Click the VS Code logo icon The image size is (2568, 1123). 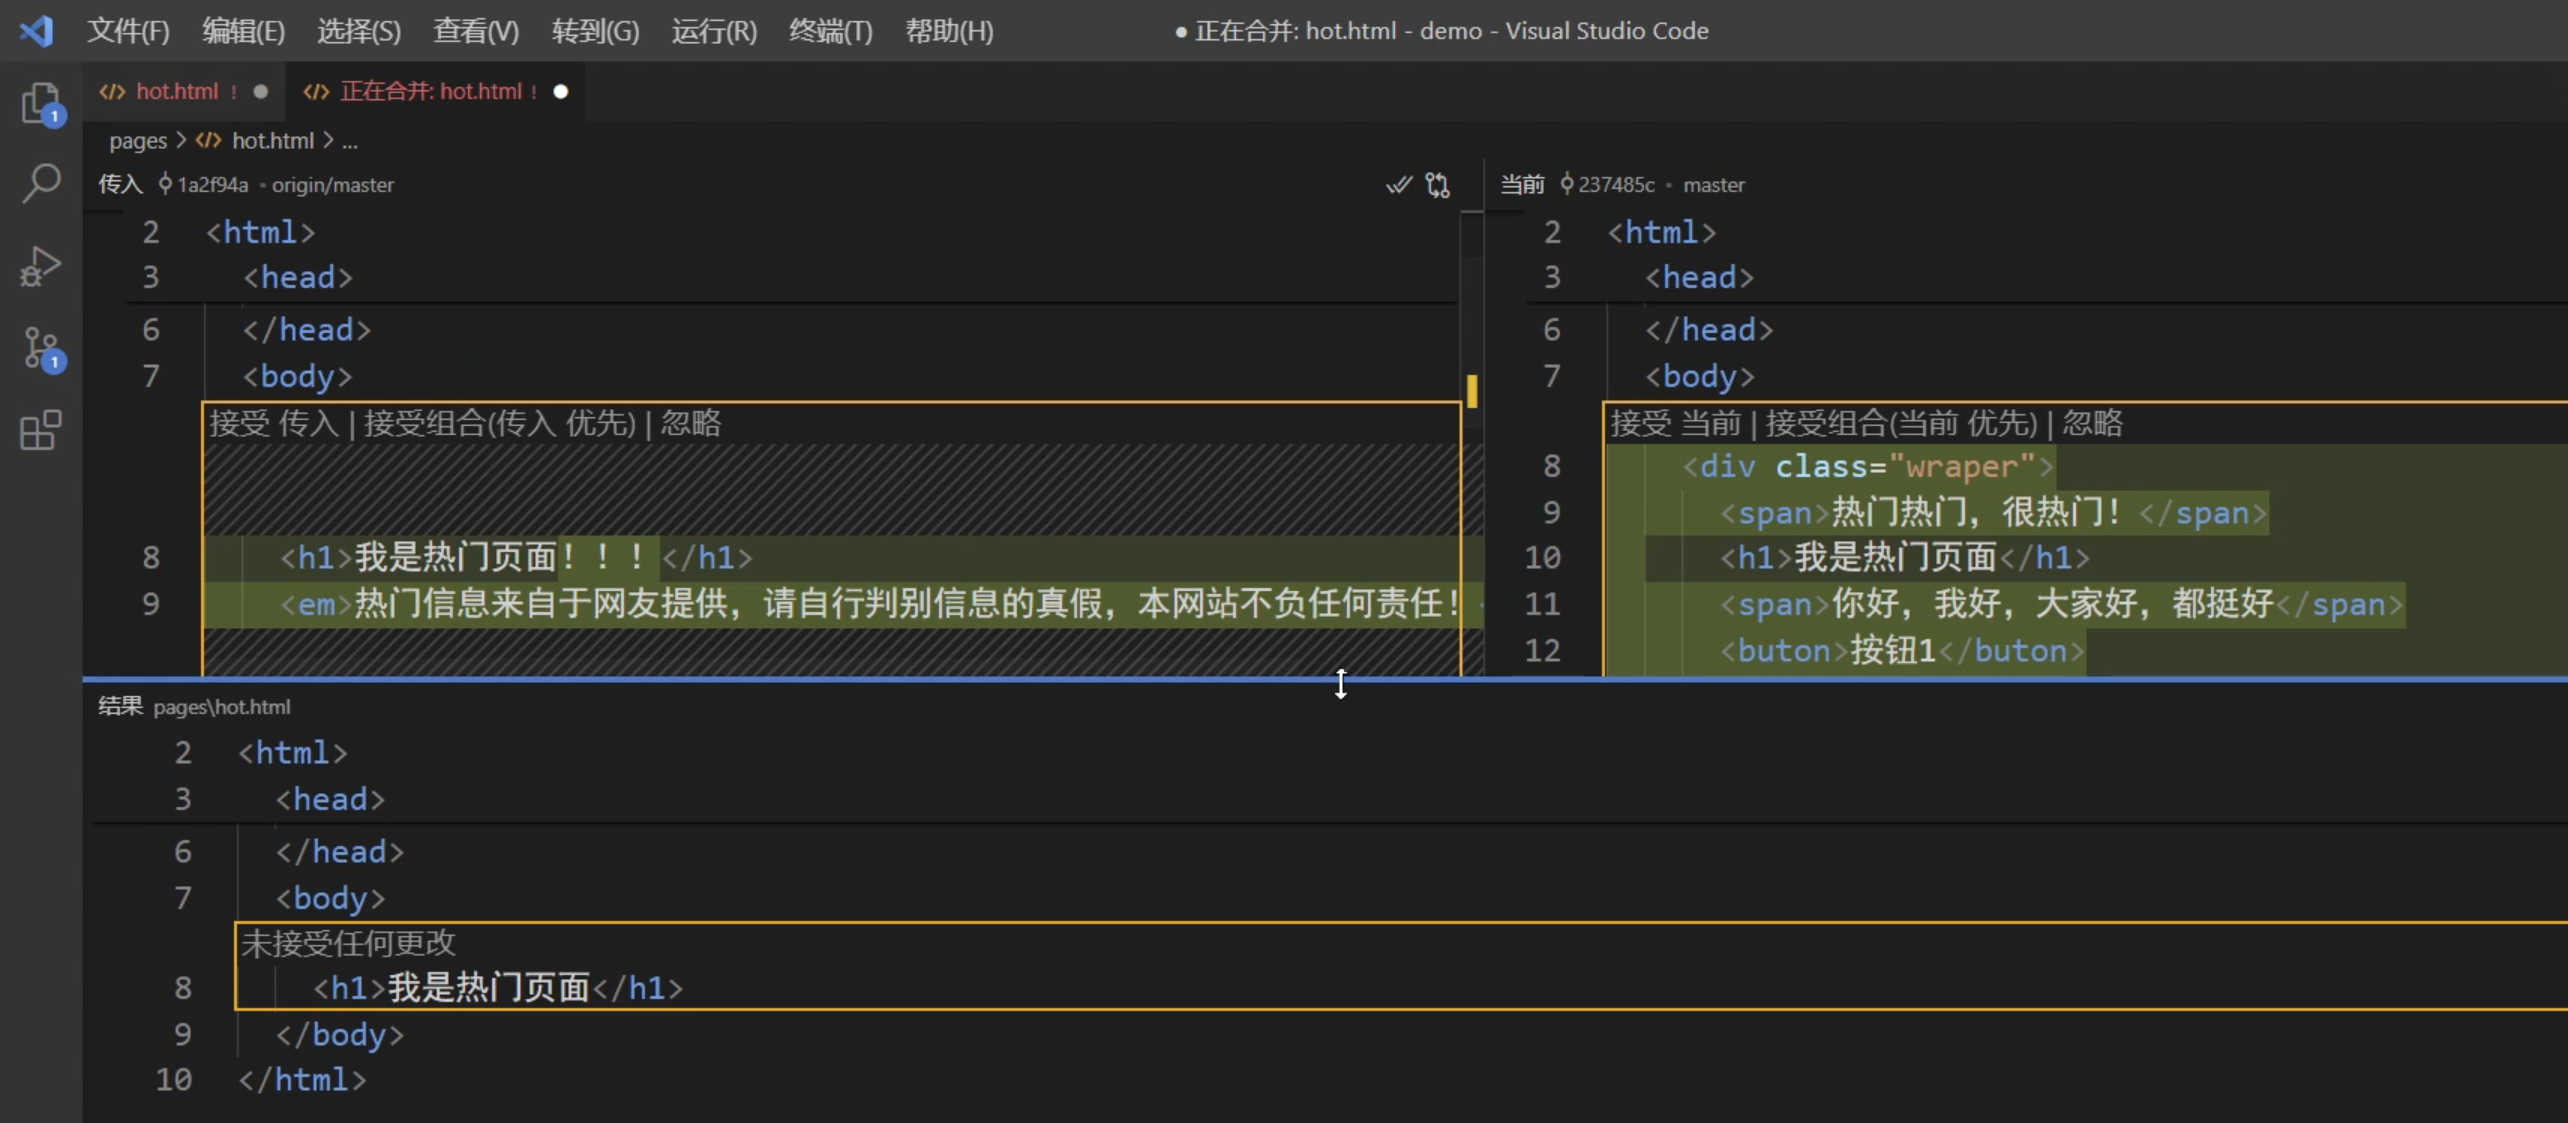click(x=36, y=30)
